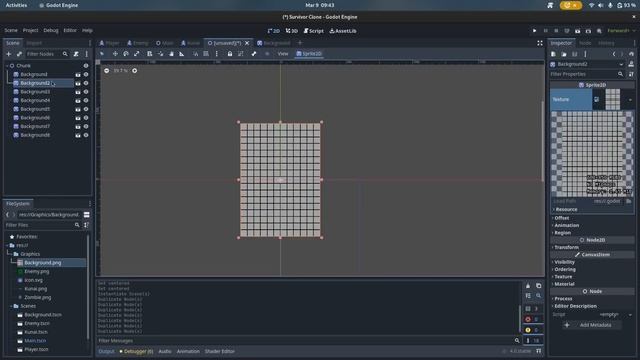The height and width of the screenshot is (360, 640).
Task: Toggle error messages filter in Output
Action: 532,319
